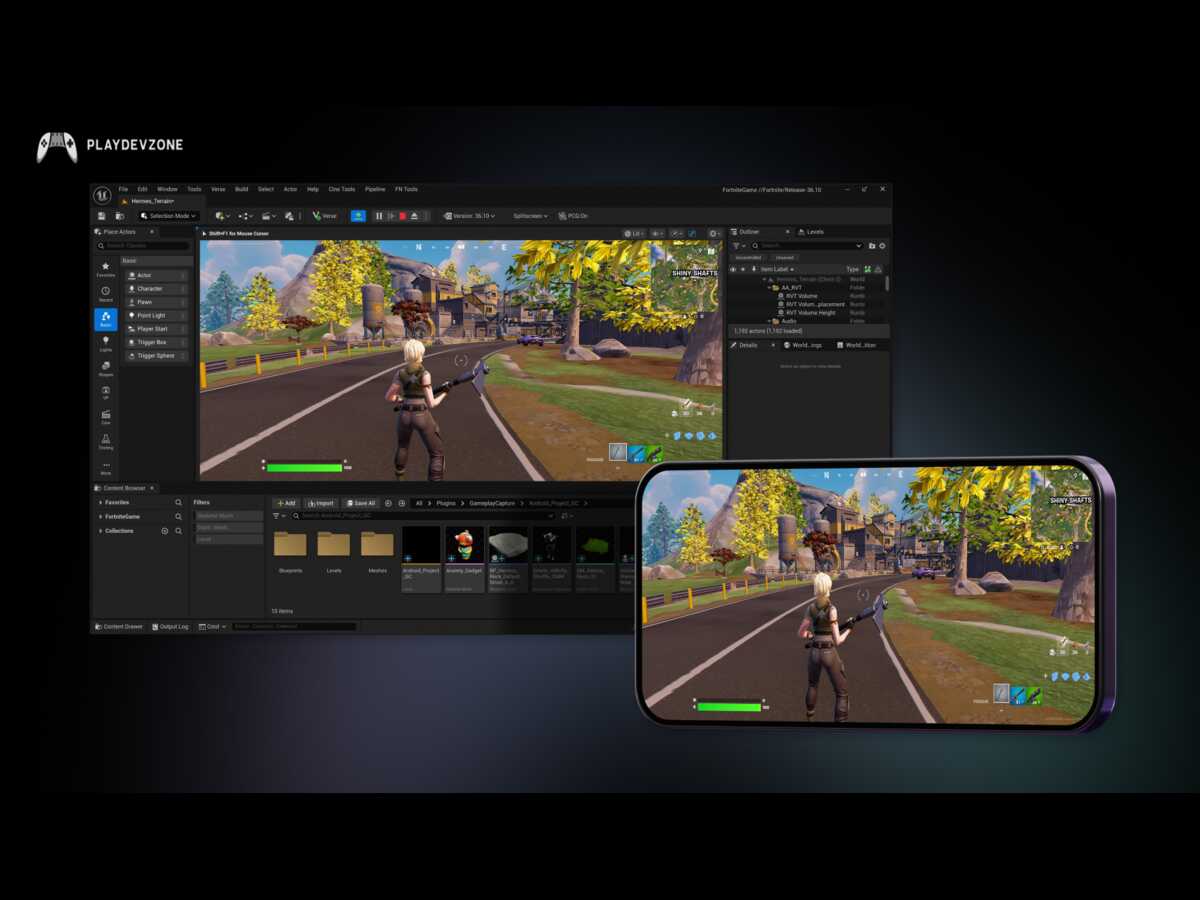Click the eject toolbar button
1200x900 pixels.
pyautogui.click(x=415, y=216)
